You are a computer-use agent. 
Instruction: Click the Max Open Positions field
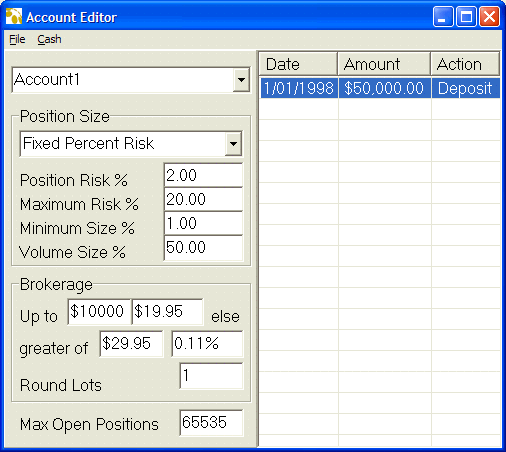[211, 422]
